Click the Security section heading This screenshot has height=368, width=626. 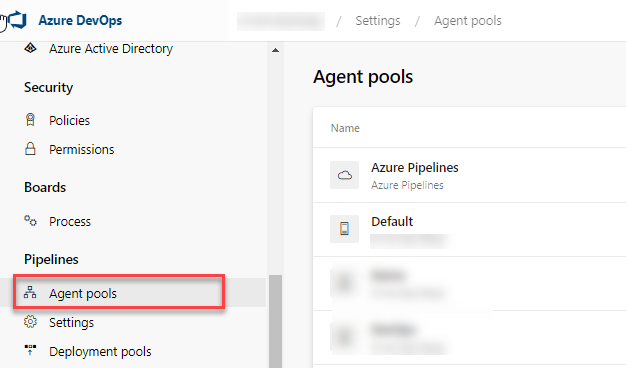coord(48,87)
